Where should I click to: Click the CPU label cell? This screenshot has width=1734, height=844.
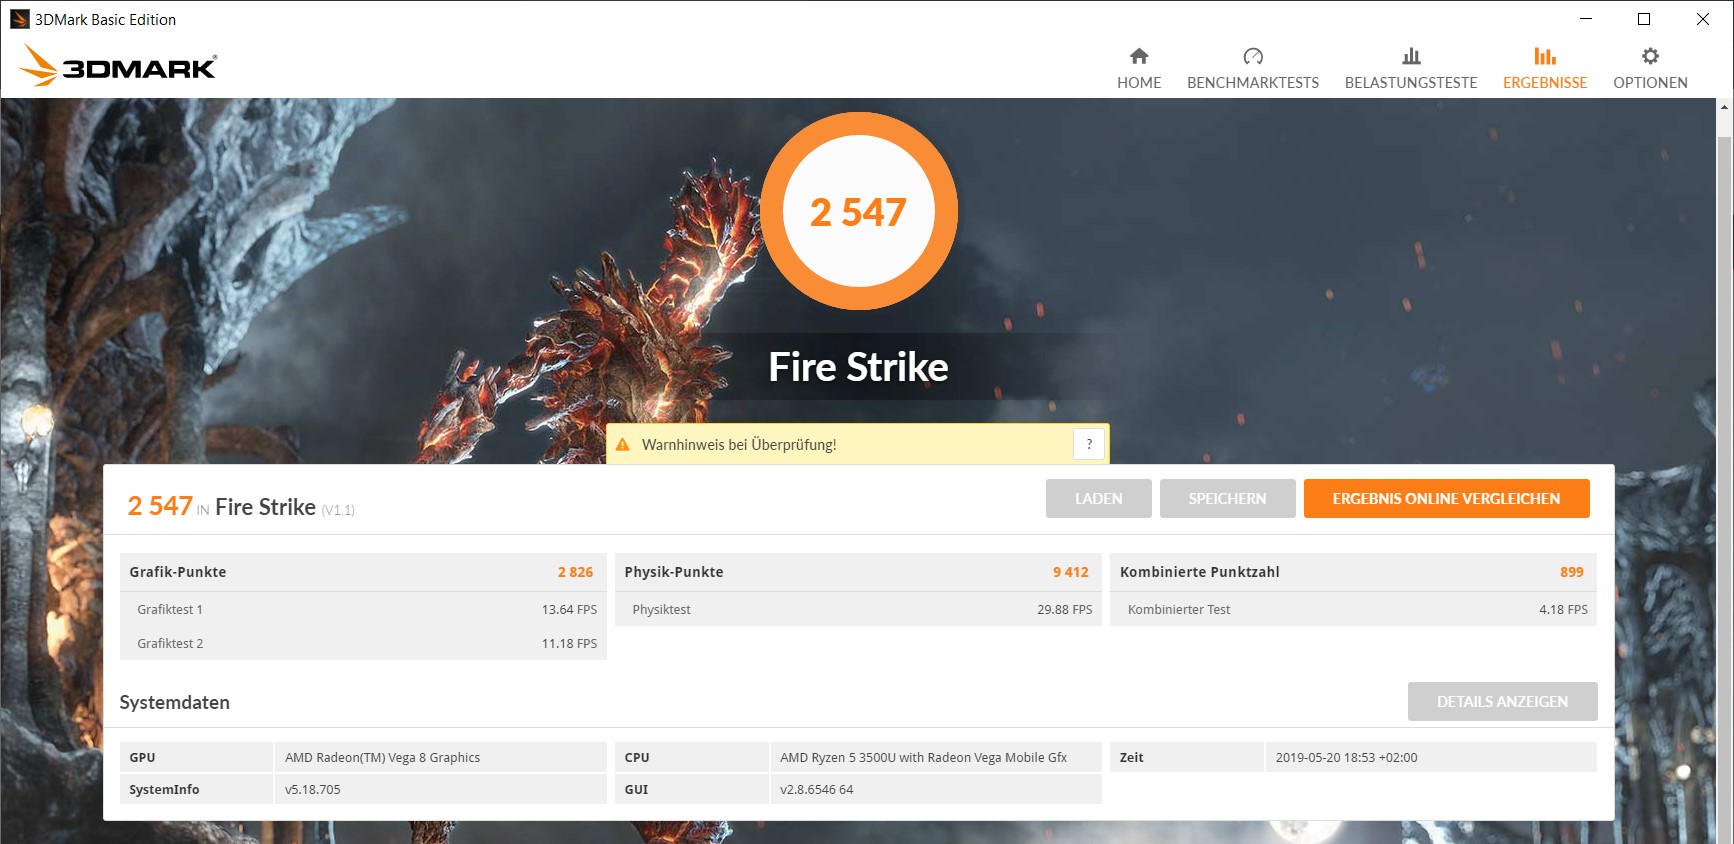click(691, 757)
